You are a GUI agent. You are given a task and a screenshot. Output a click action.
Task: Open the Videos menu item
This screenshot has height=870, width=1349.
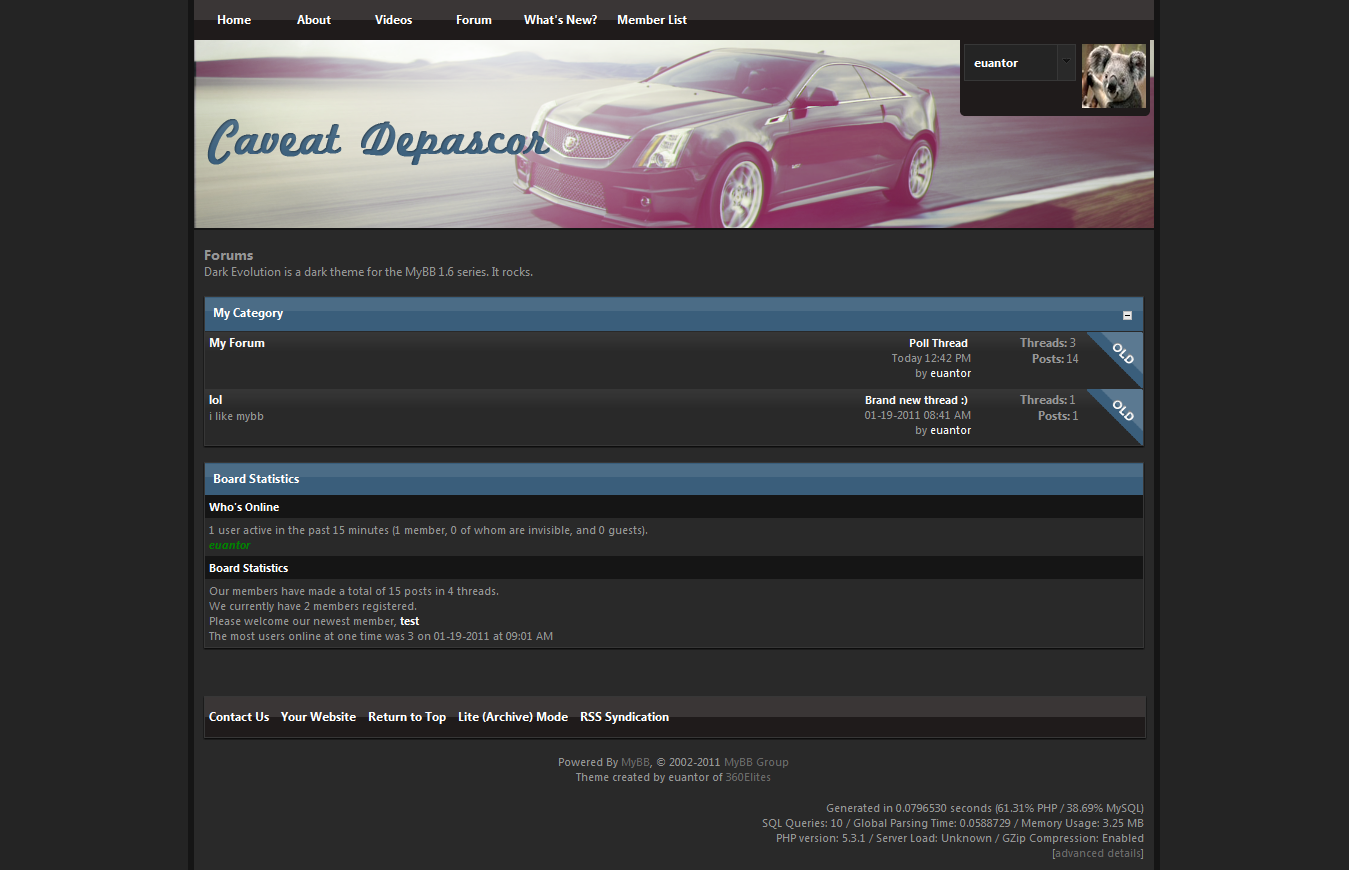[393, 20]
